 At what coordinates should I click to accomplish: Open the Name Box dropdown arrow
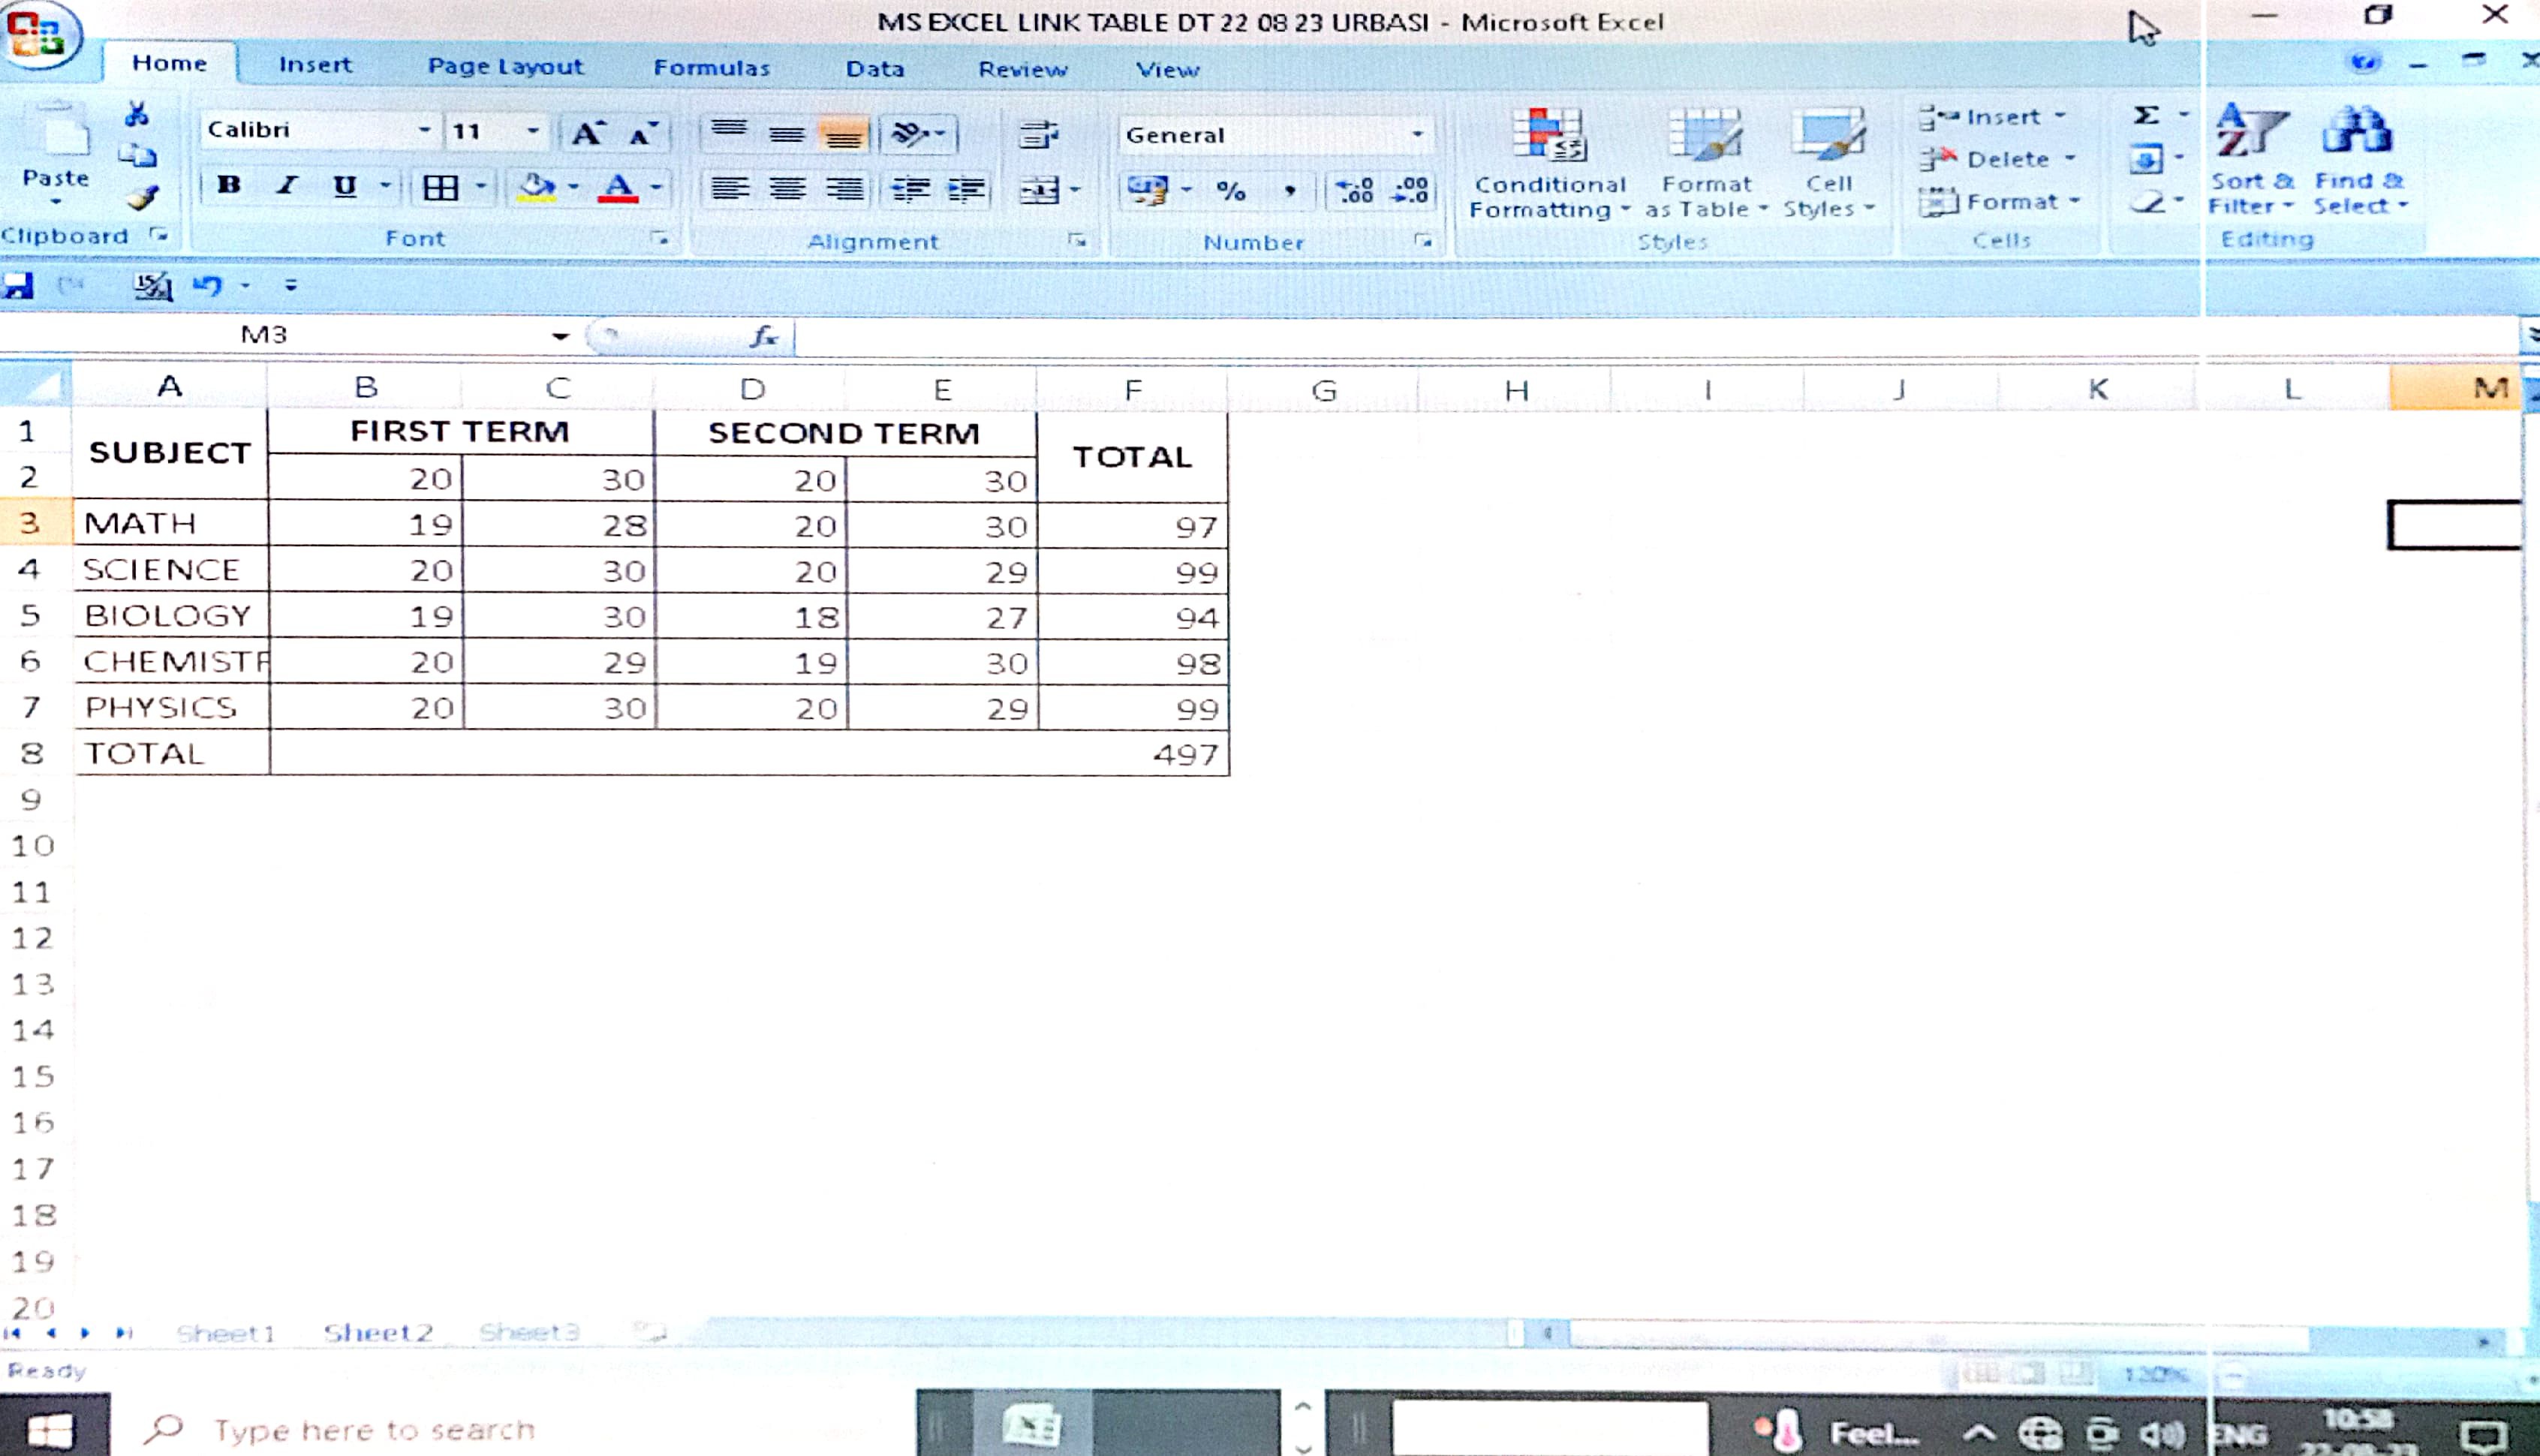tap(560, 336)
